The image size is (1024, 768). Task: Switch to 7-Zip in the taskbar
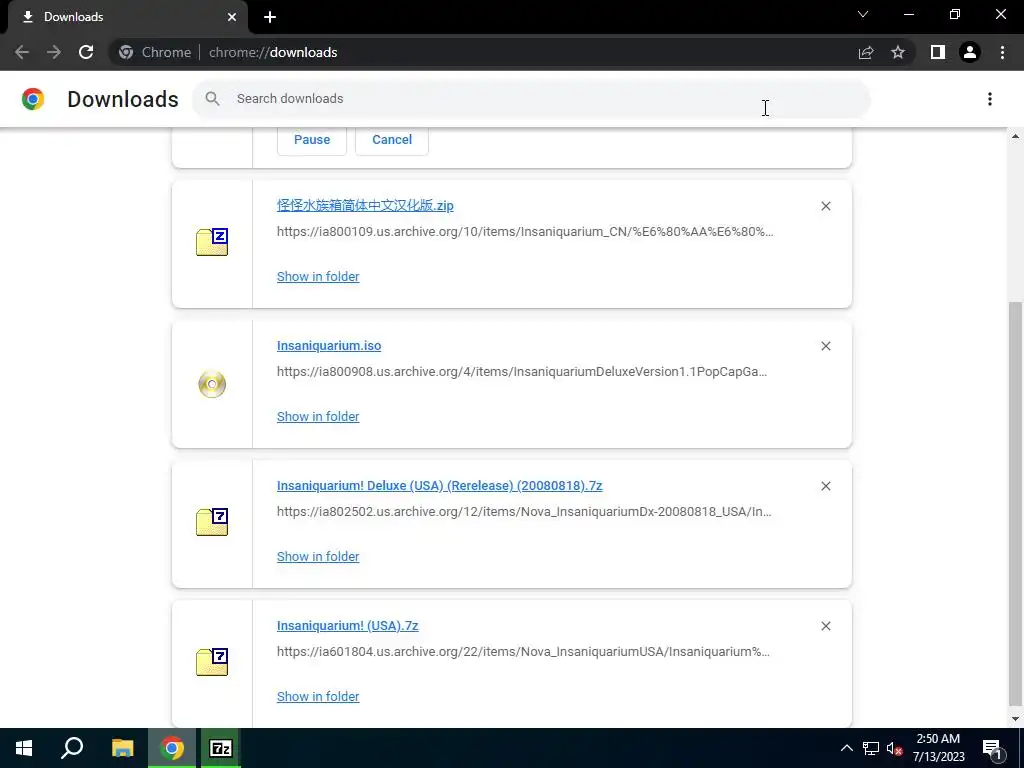pos(221,748)
